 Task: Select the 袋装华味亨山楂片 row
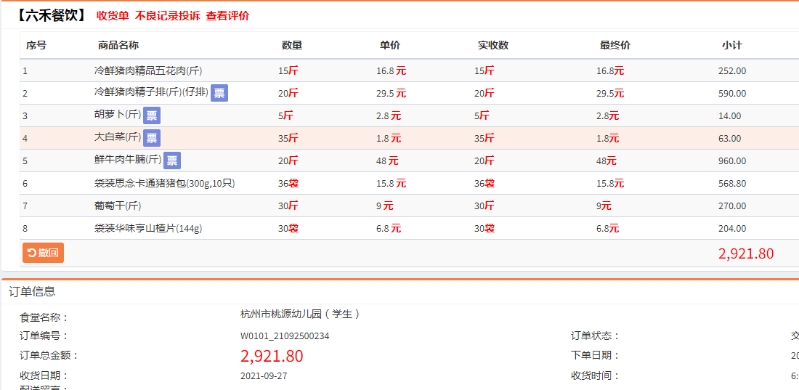[x=409, y=228]
